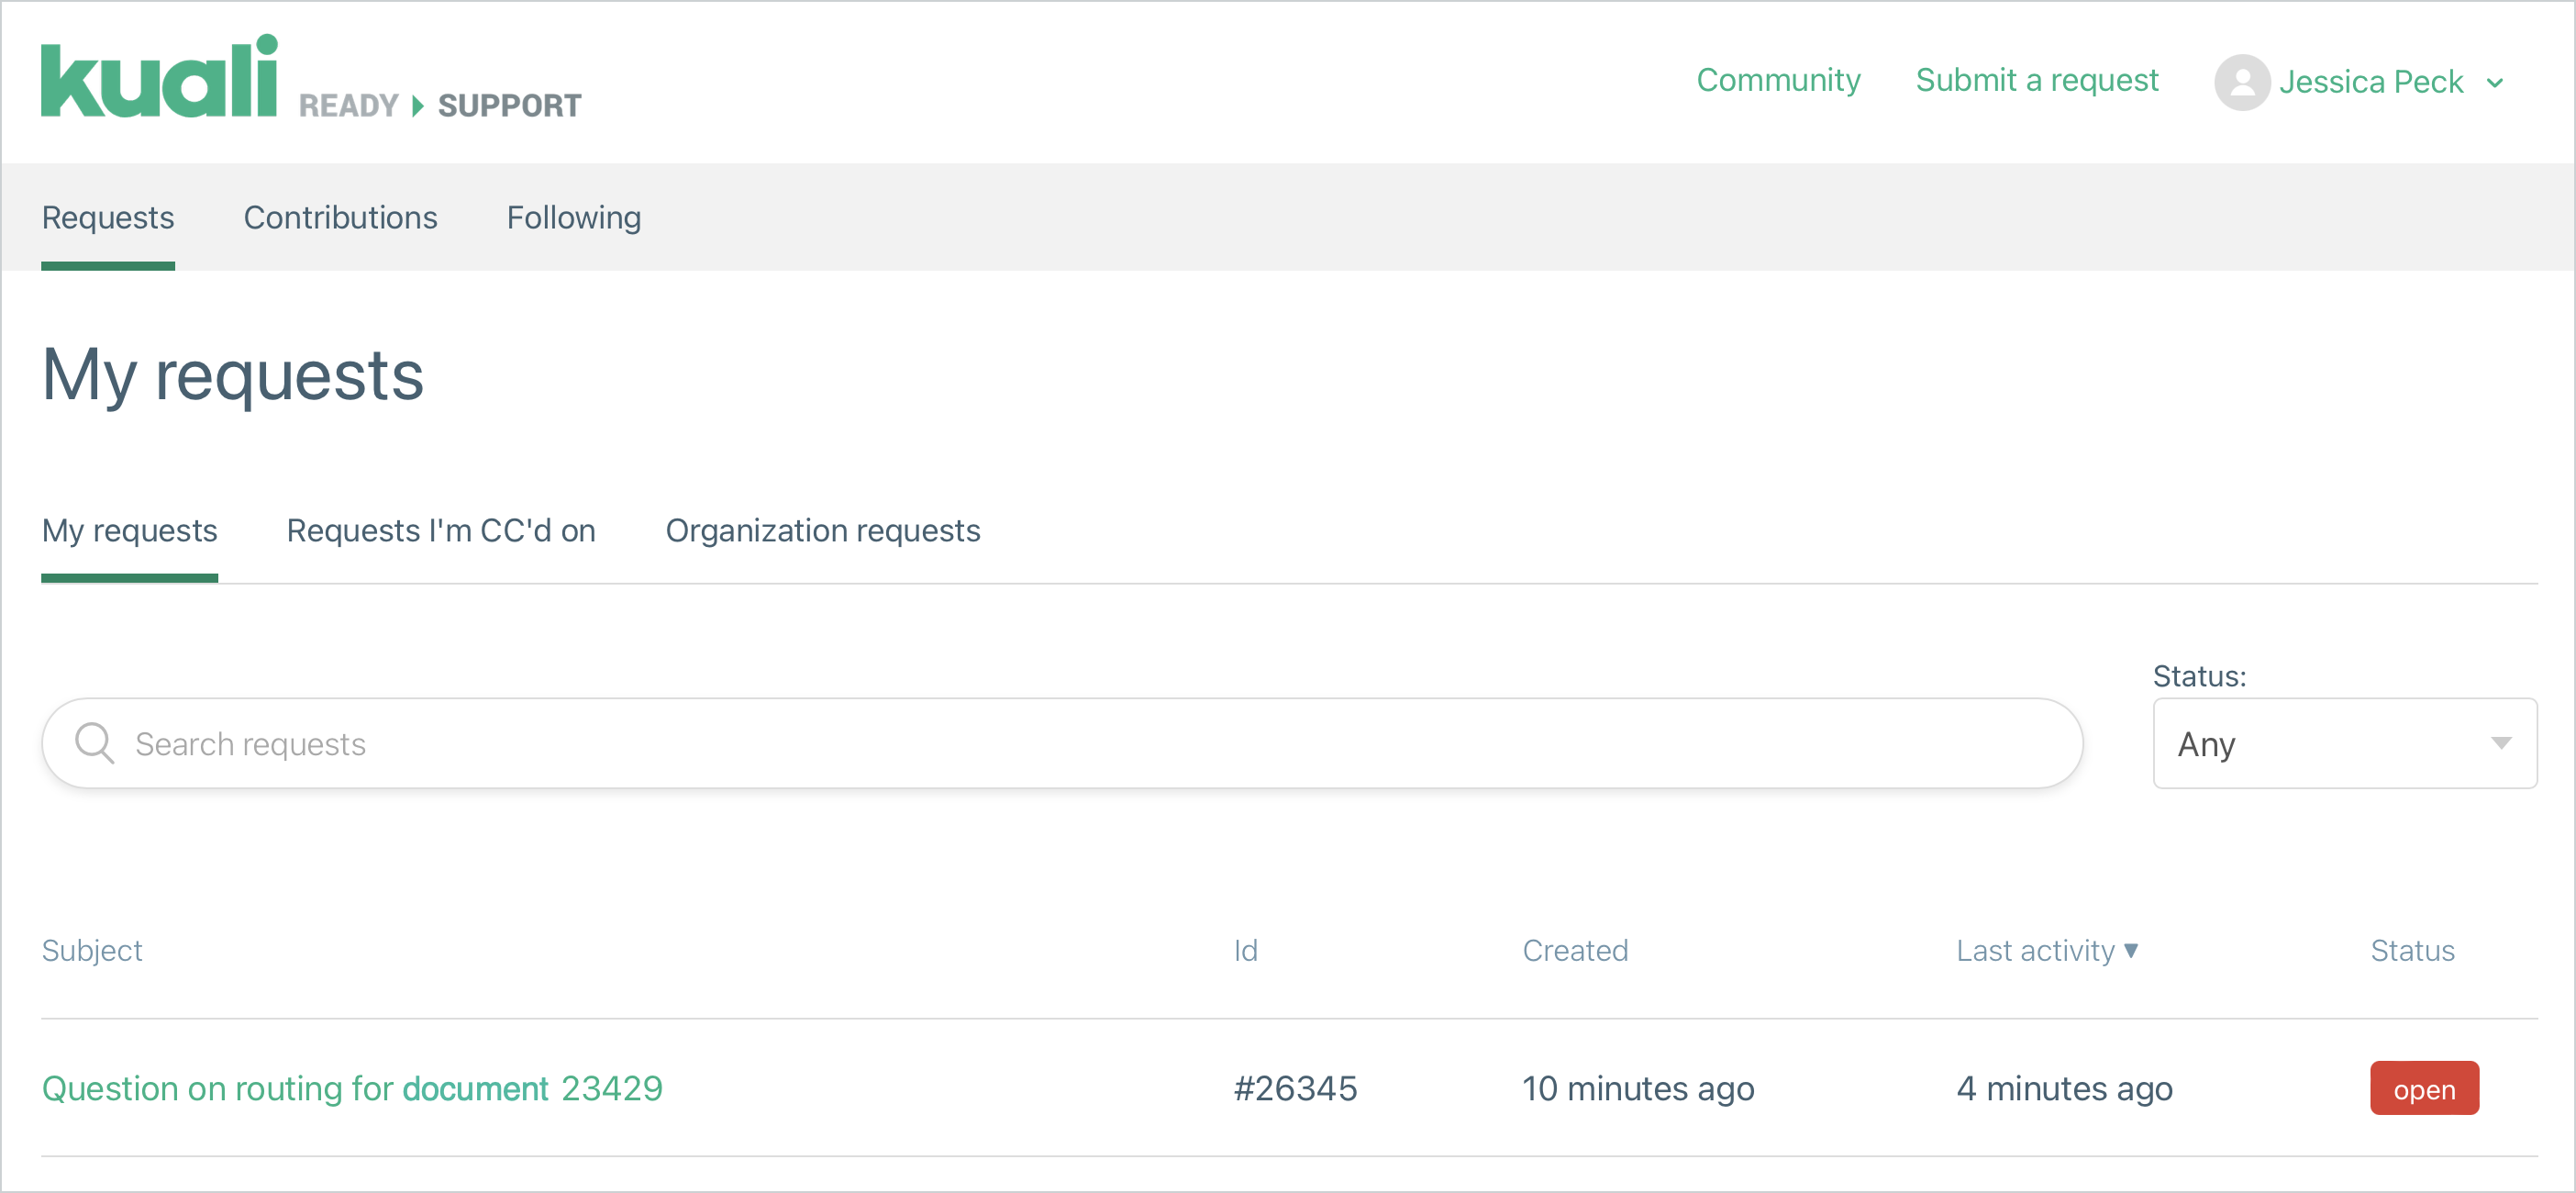Click the red open status badge
Viewport: 2576px width, 1193px height.
coord(2423,1088)
